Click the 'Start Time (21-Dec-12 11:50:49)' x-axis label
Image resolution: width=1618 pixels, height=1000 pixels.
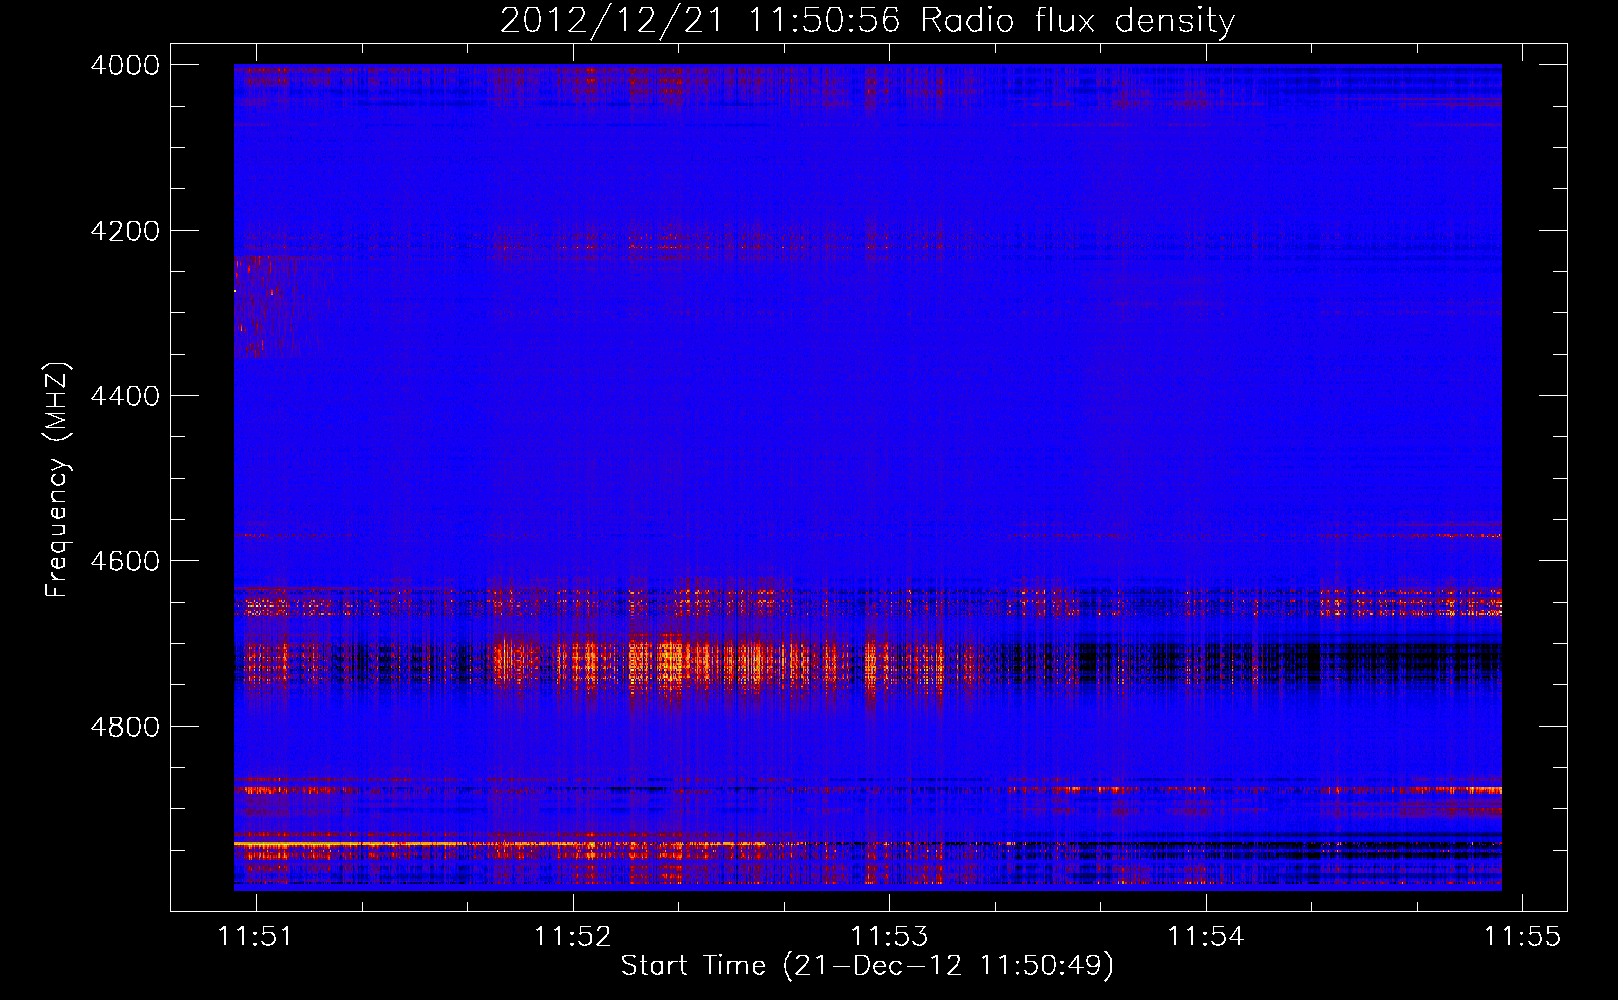867,966
